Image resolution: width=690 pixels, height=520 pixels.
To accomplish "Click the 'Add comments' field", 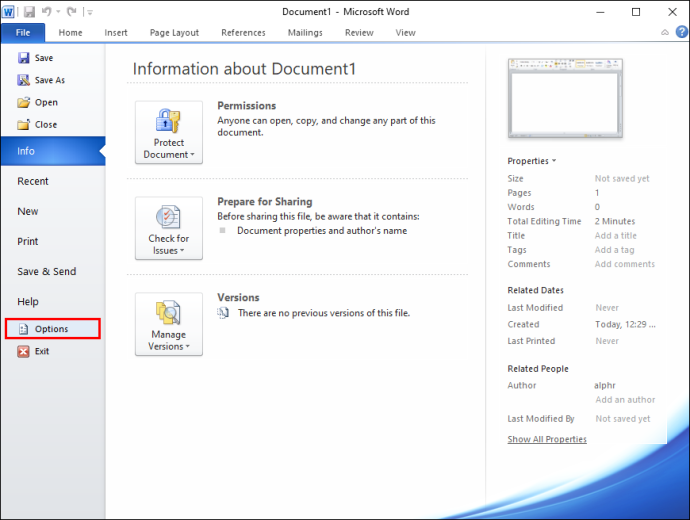I will [x=624, y=264].
